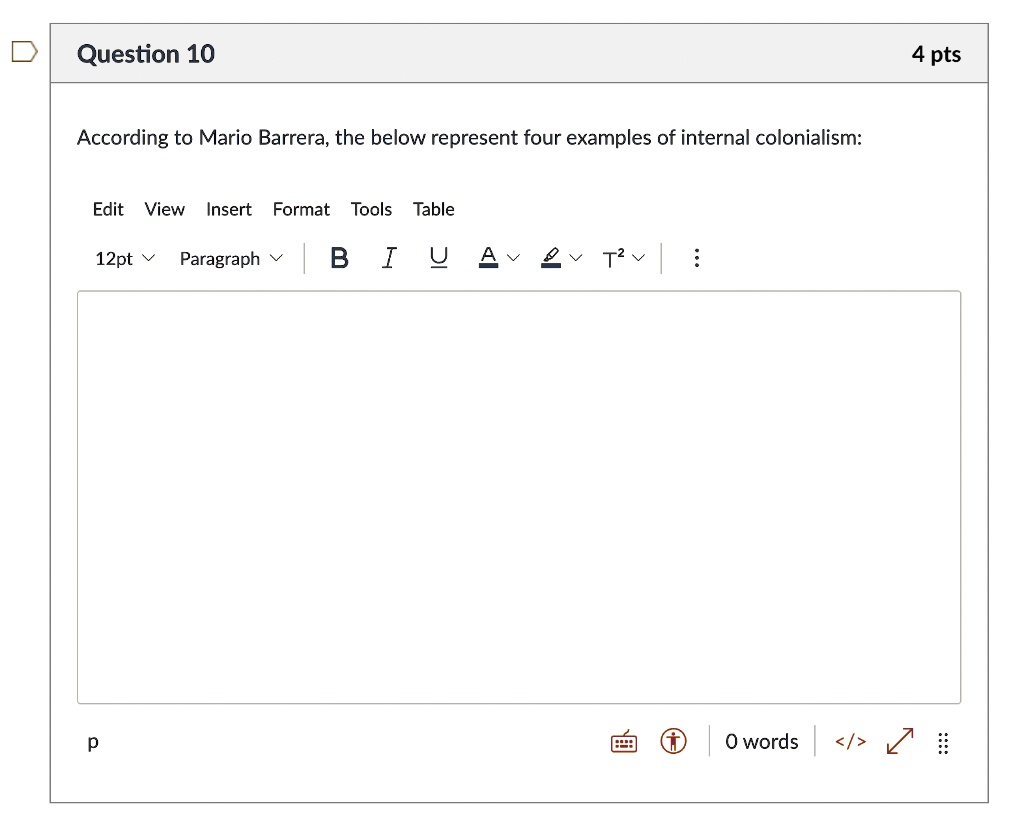The image size is (1024, 832).
Task: Show more toolbar options via kebab menu
Action: 696,257
